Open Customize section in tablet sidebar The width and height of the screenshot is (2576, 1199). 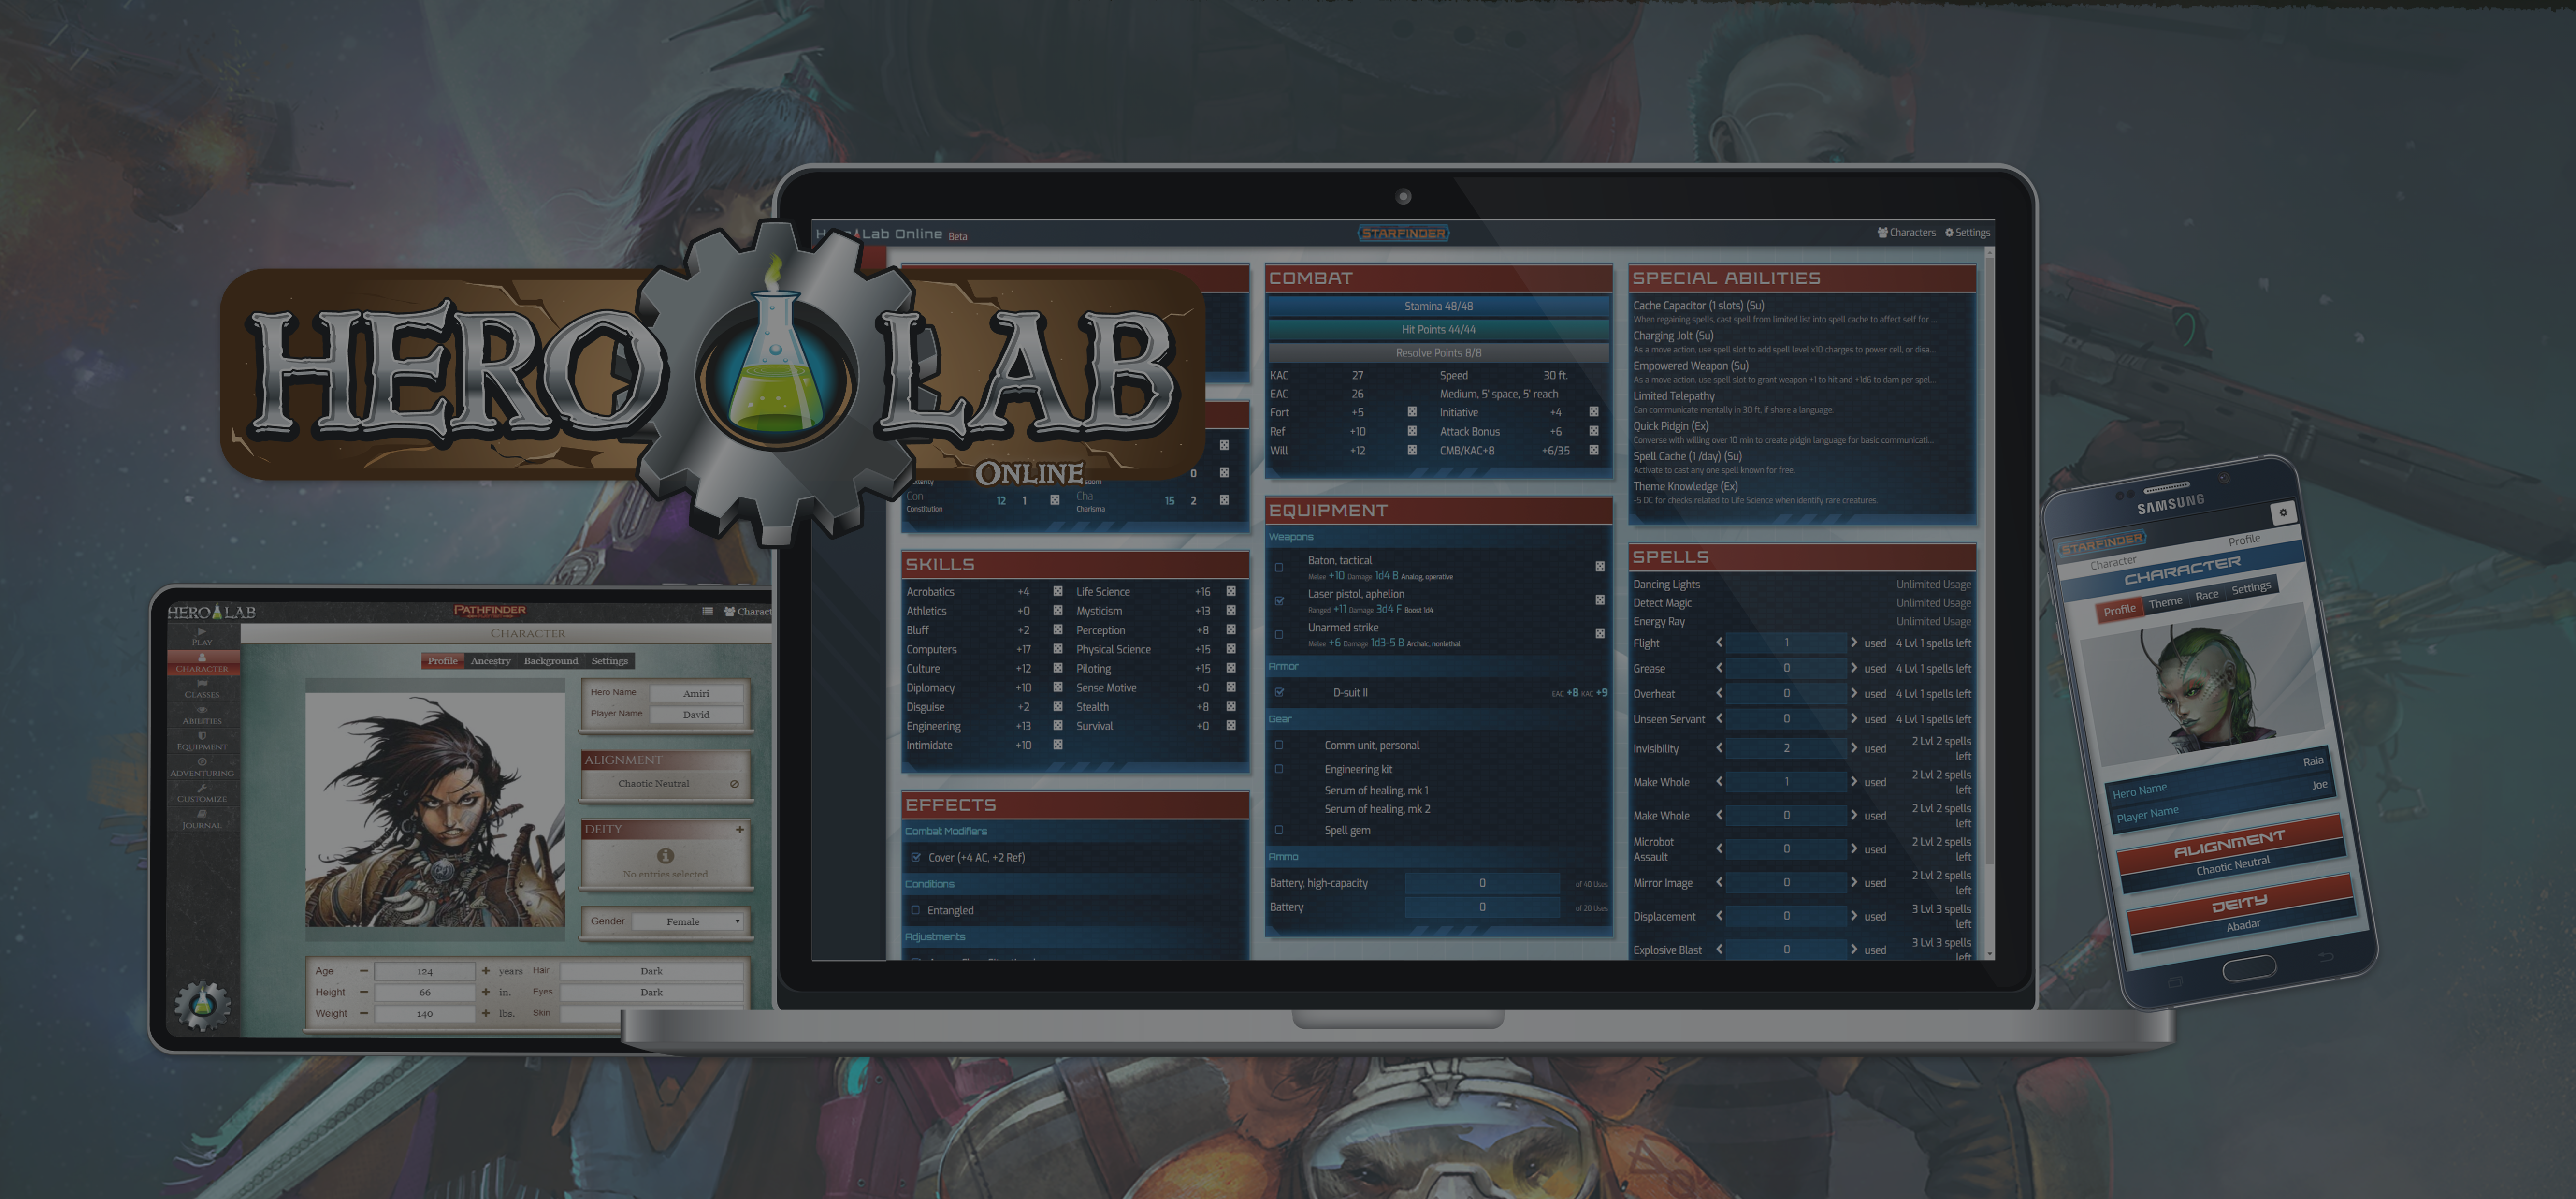202,793
